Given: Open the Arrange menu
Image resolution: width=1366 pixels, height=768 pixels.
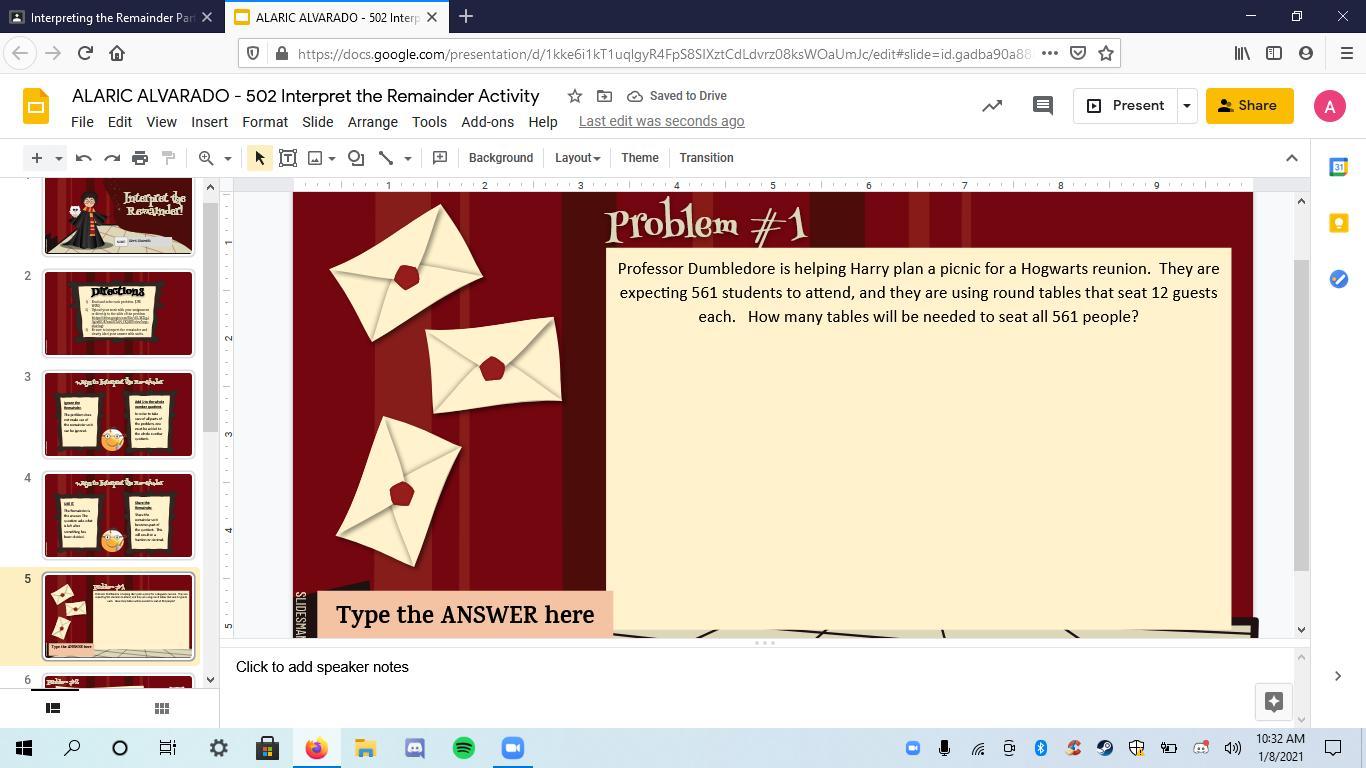Looking at the screenshot, I should click(373, 122).
